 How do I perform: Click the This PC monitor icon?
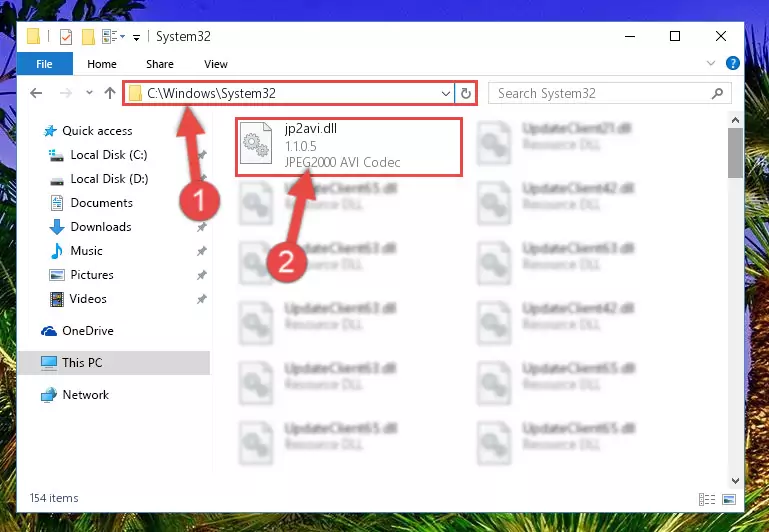coord(49,363)
